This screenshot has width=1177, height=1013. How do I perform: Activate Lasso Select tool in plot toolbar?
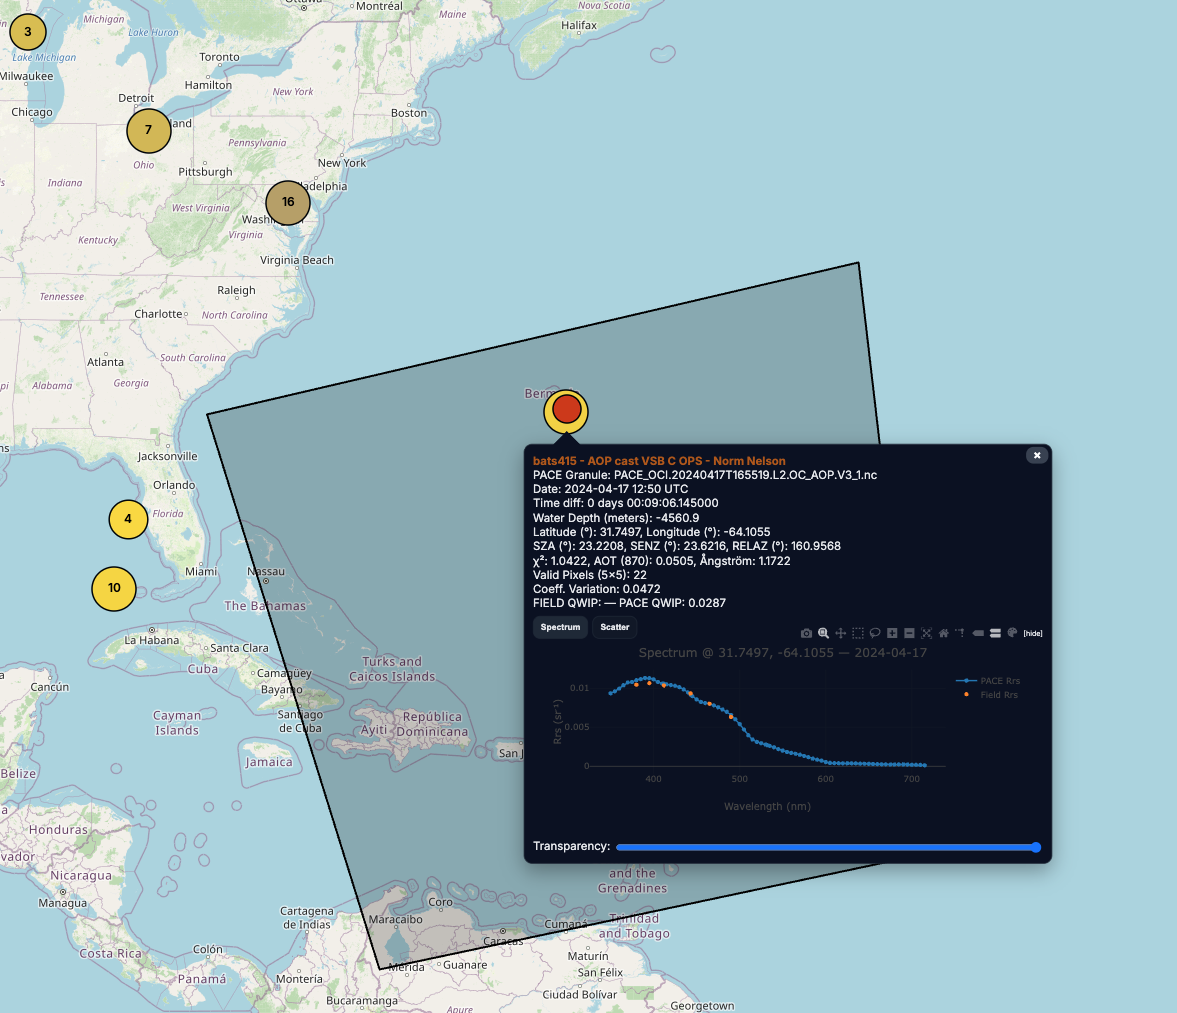click(x=875, y=633)
